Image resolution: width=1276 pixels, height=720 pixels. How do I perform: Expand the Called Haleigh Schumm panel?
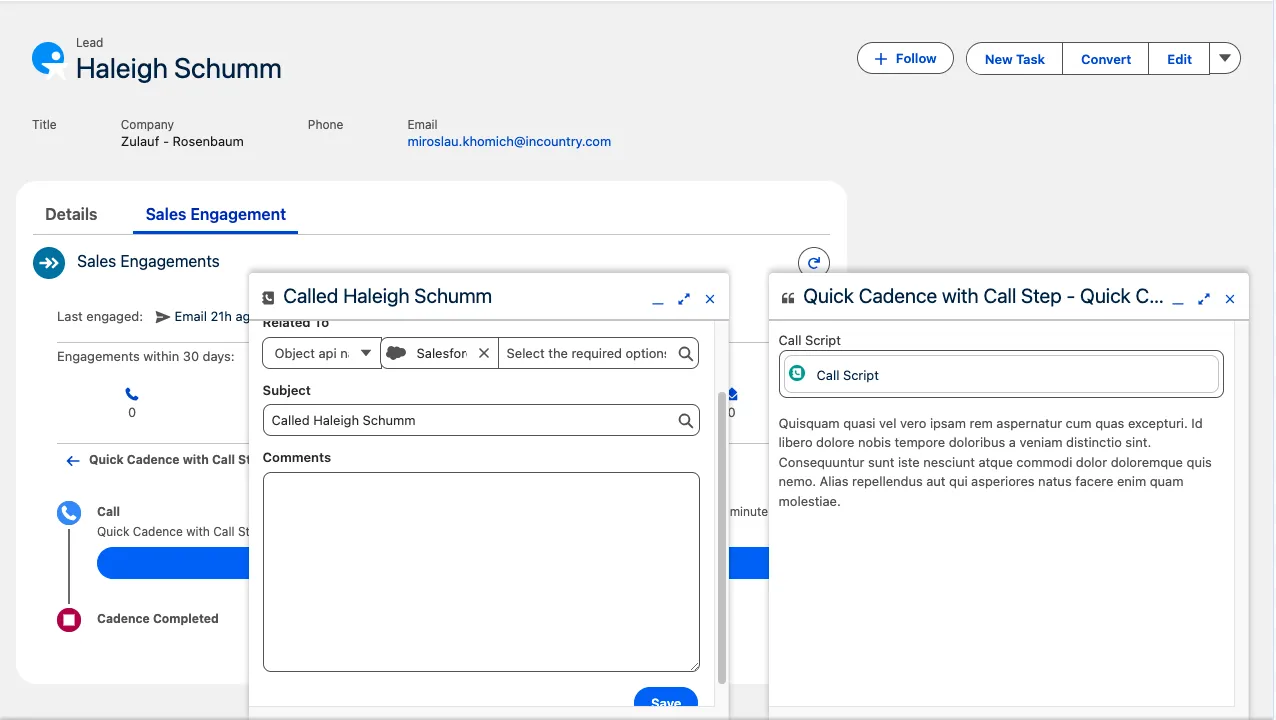(684, 299)
